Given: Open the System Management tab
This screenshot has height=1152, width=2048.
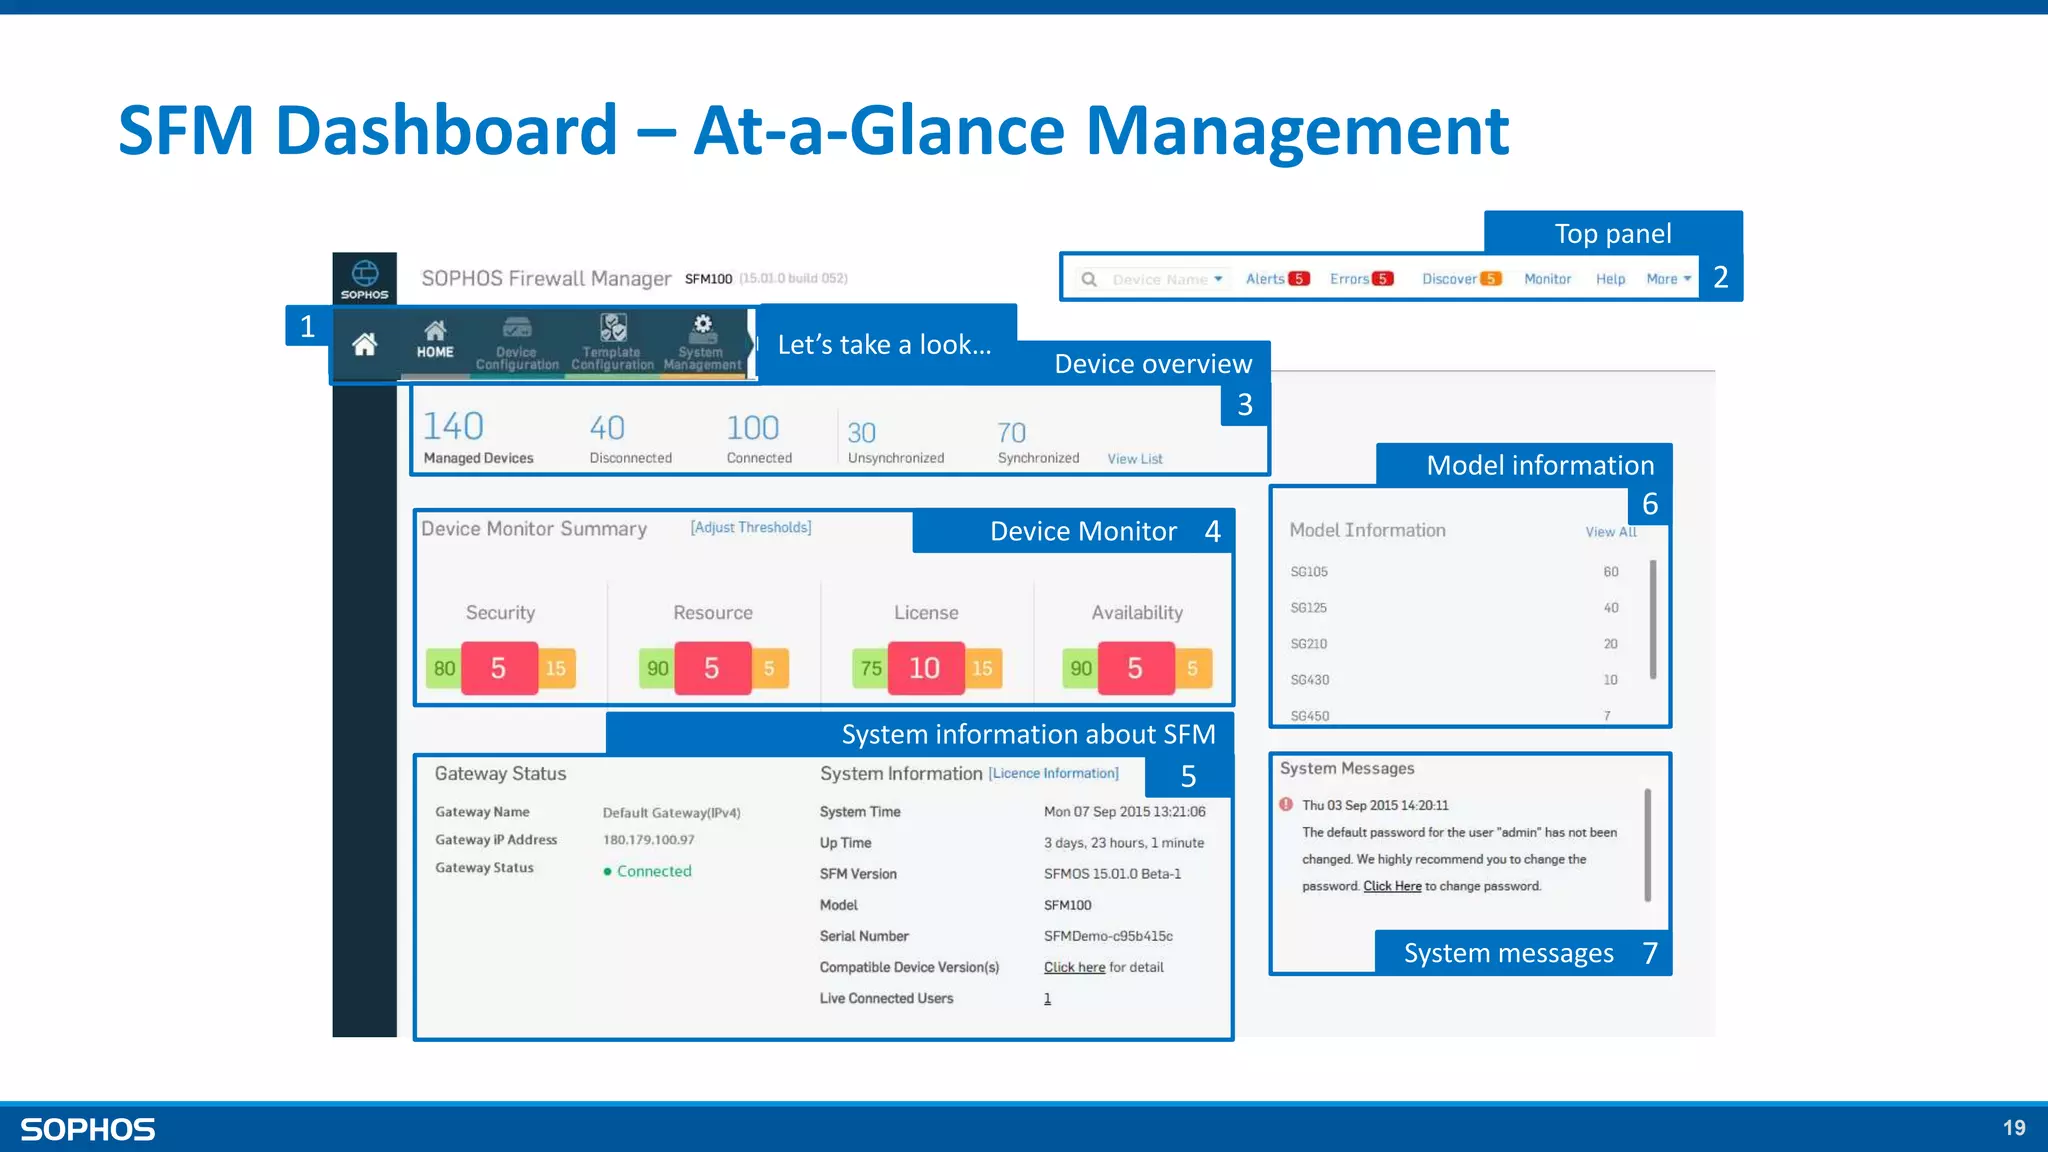Looking at the screenshot, I should click(x=702, y=343).
